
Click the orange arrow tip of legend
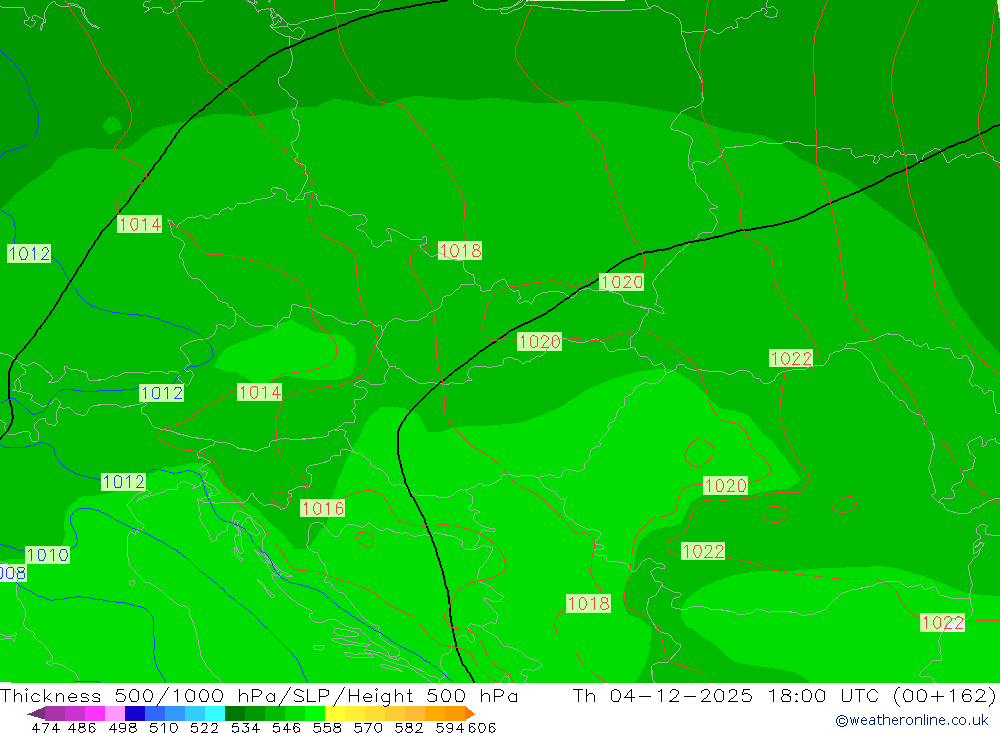coord(470,714)
